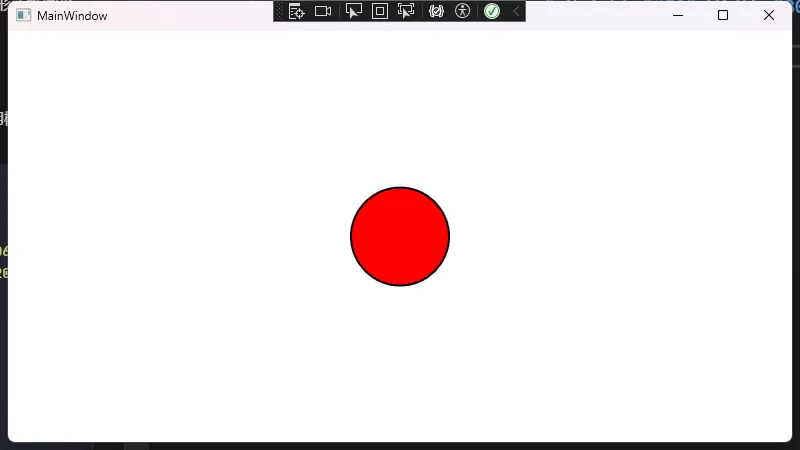Screen dimensions: 800x450
Task: Click the dotted drag grip of debug toolbar
Action: click(x=279, y=11)
